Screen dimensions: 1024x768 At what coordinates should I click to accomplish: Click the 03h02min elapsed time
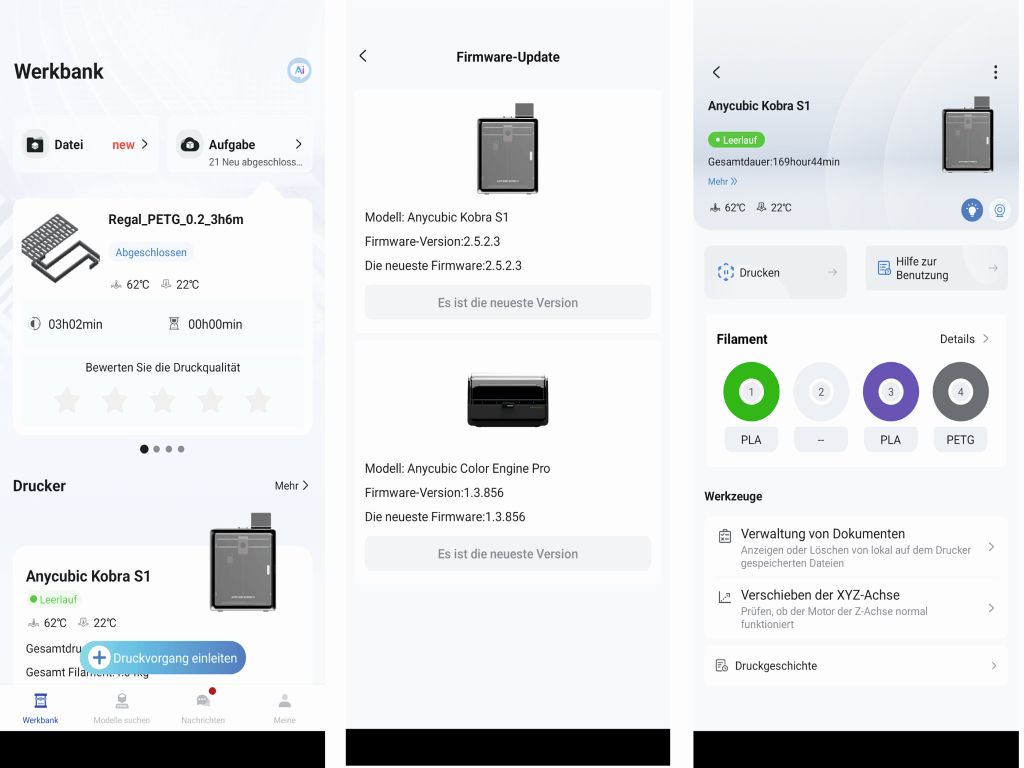click(75, 324)
